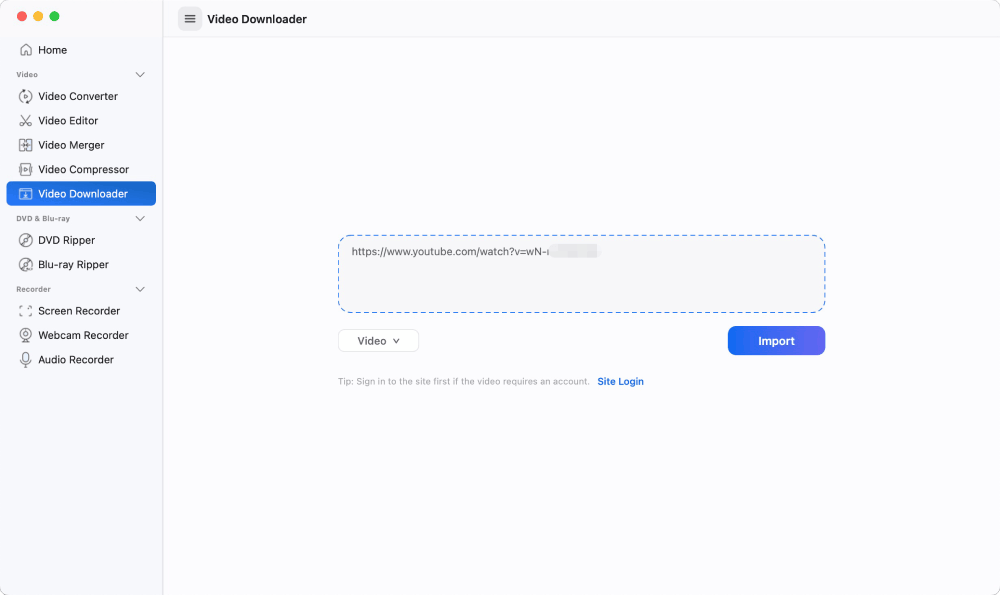Open the Video Converter label

point(78,96)
